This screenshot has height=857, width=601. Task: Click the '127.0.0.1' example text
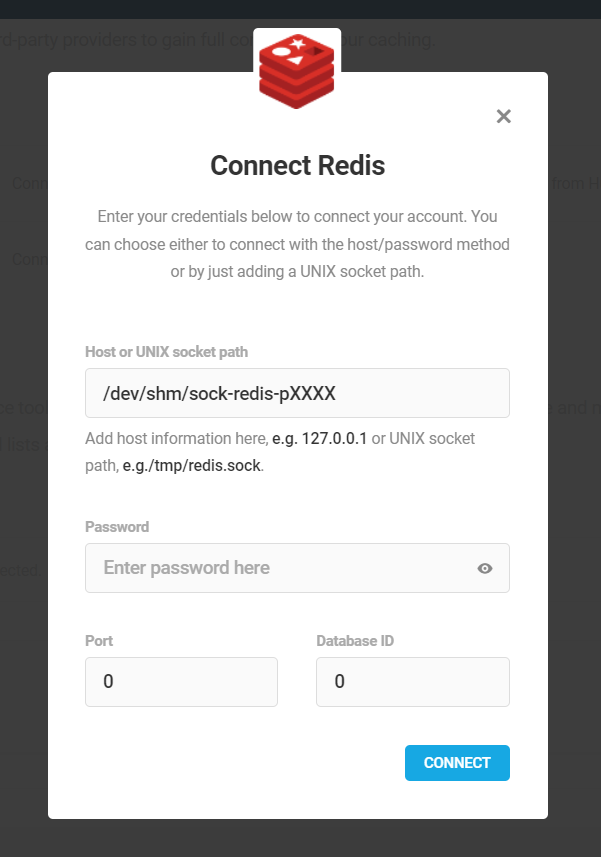click(334, 438)
